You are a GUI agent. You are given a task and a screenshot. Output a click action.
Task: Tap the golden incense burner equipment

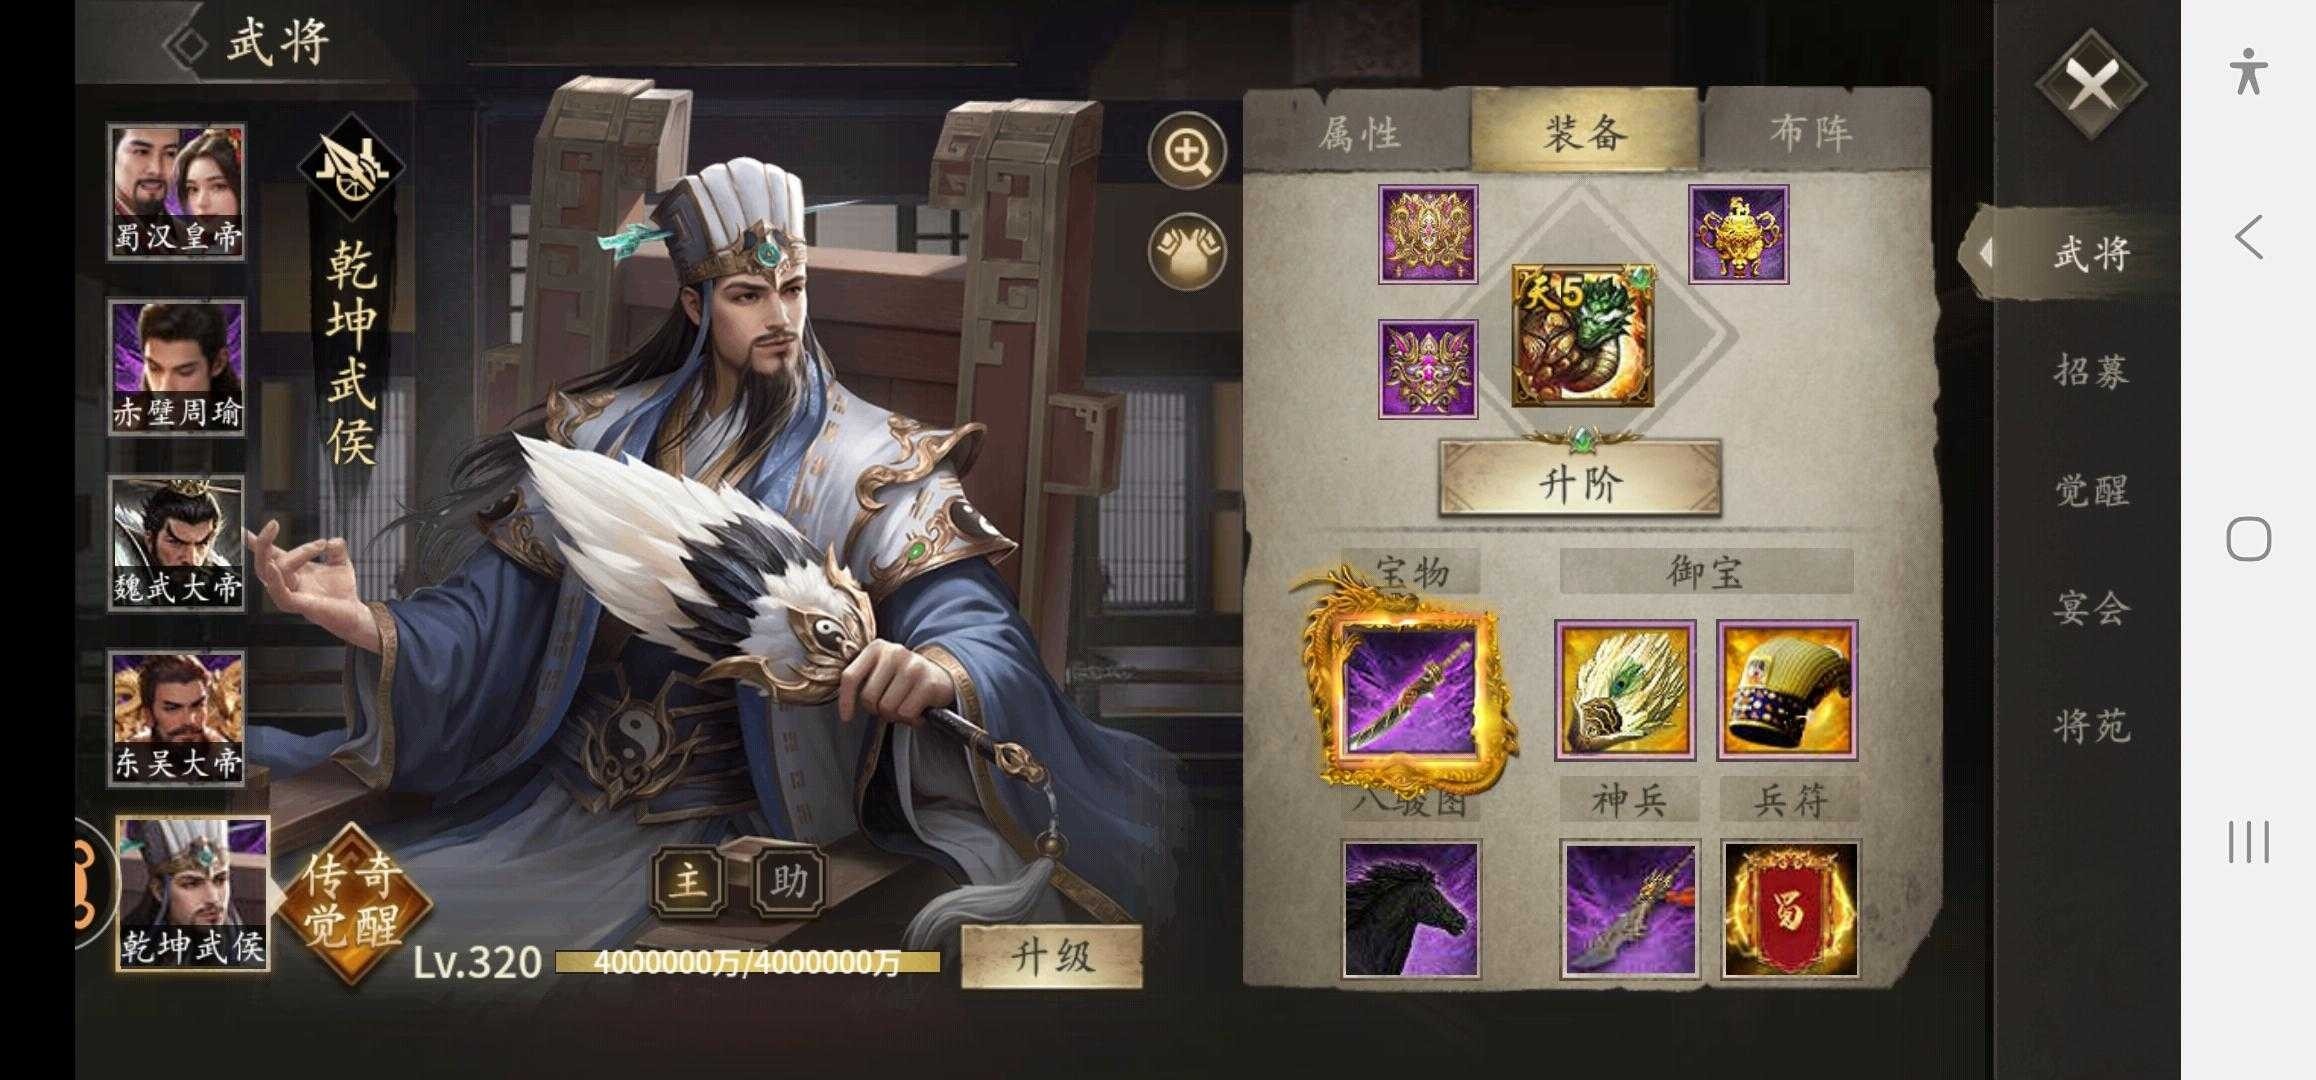pos(1738,235)
